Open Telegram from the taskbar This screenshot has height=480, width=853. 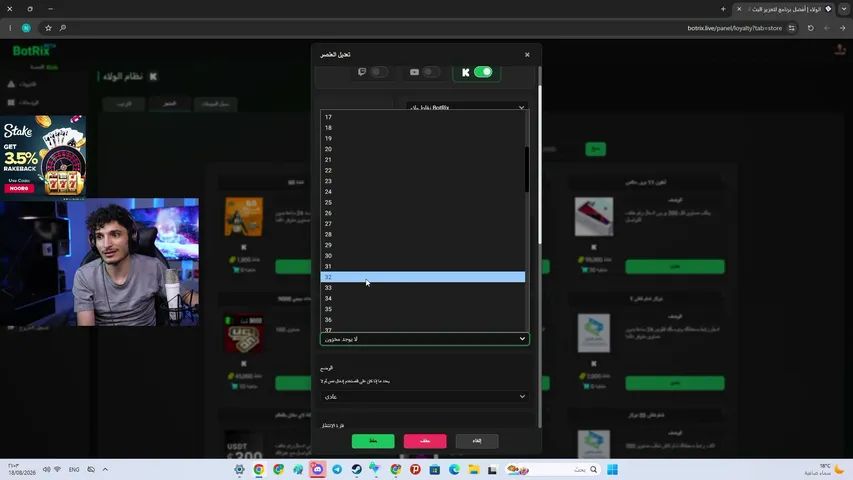(x=337, y=469)
